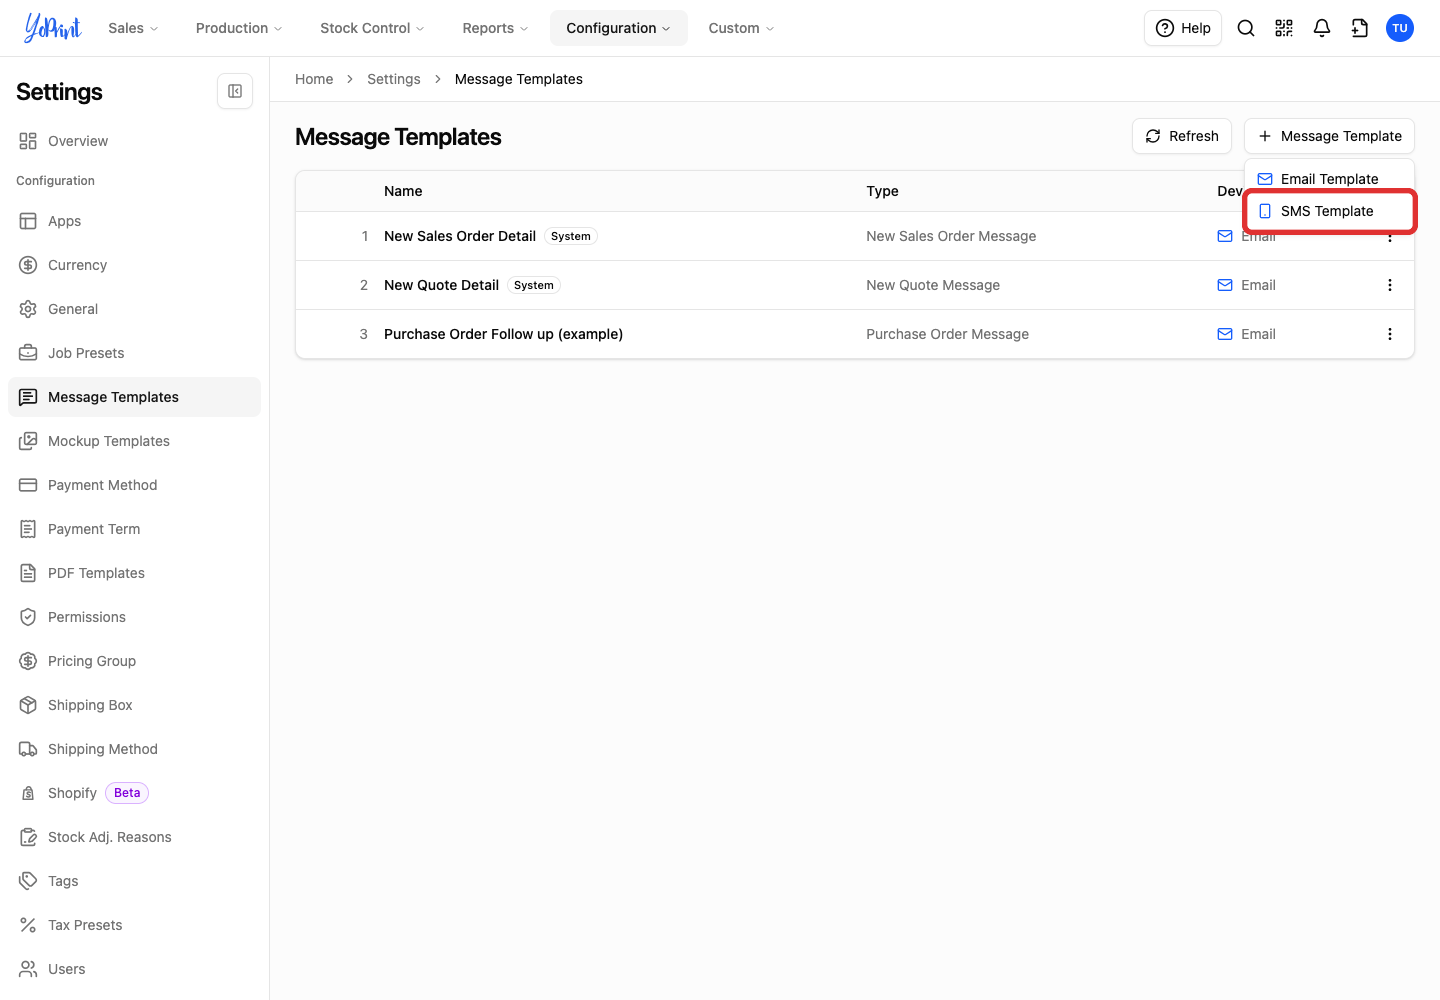This screenshot has height=1000, width=1440.
Task: Click the Tax Presets percent icon
Action: pyautogui.click(x=28, y=925)
